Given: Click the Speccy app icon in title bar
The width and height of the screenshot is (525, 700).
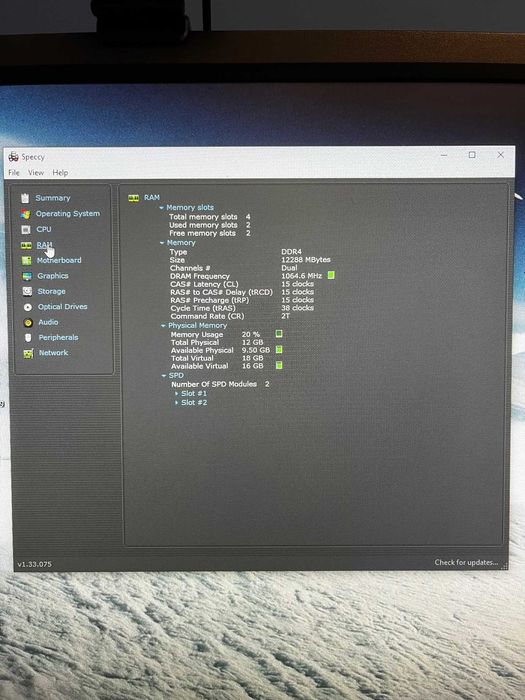Looking at the screenshot, I should coord(13,157).
